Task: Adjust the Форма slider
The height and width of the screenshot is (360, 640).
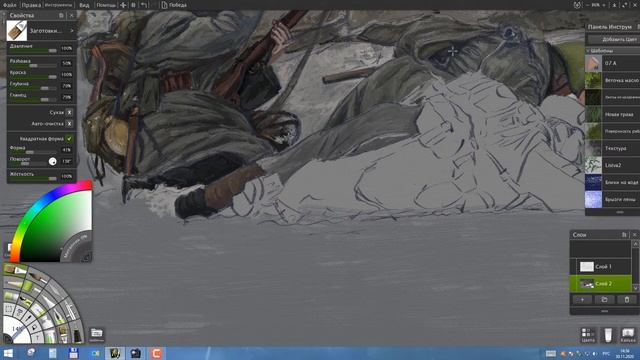Action: (x=33, y=152)
